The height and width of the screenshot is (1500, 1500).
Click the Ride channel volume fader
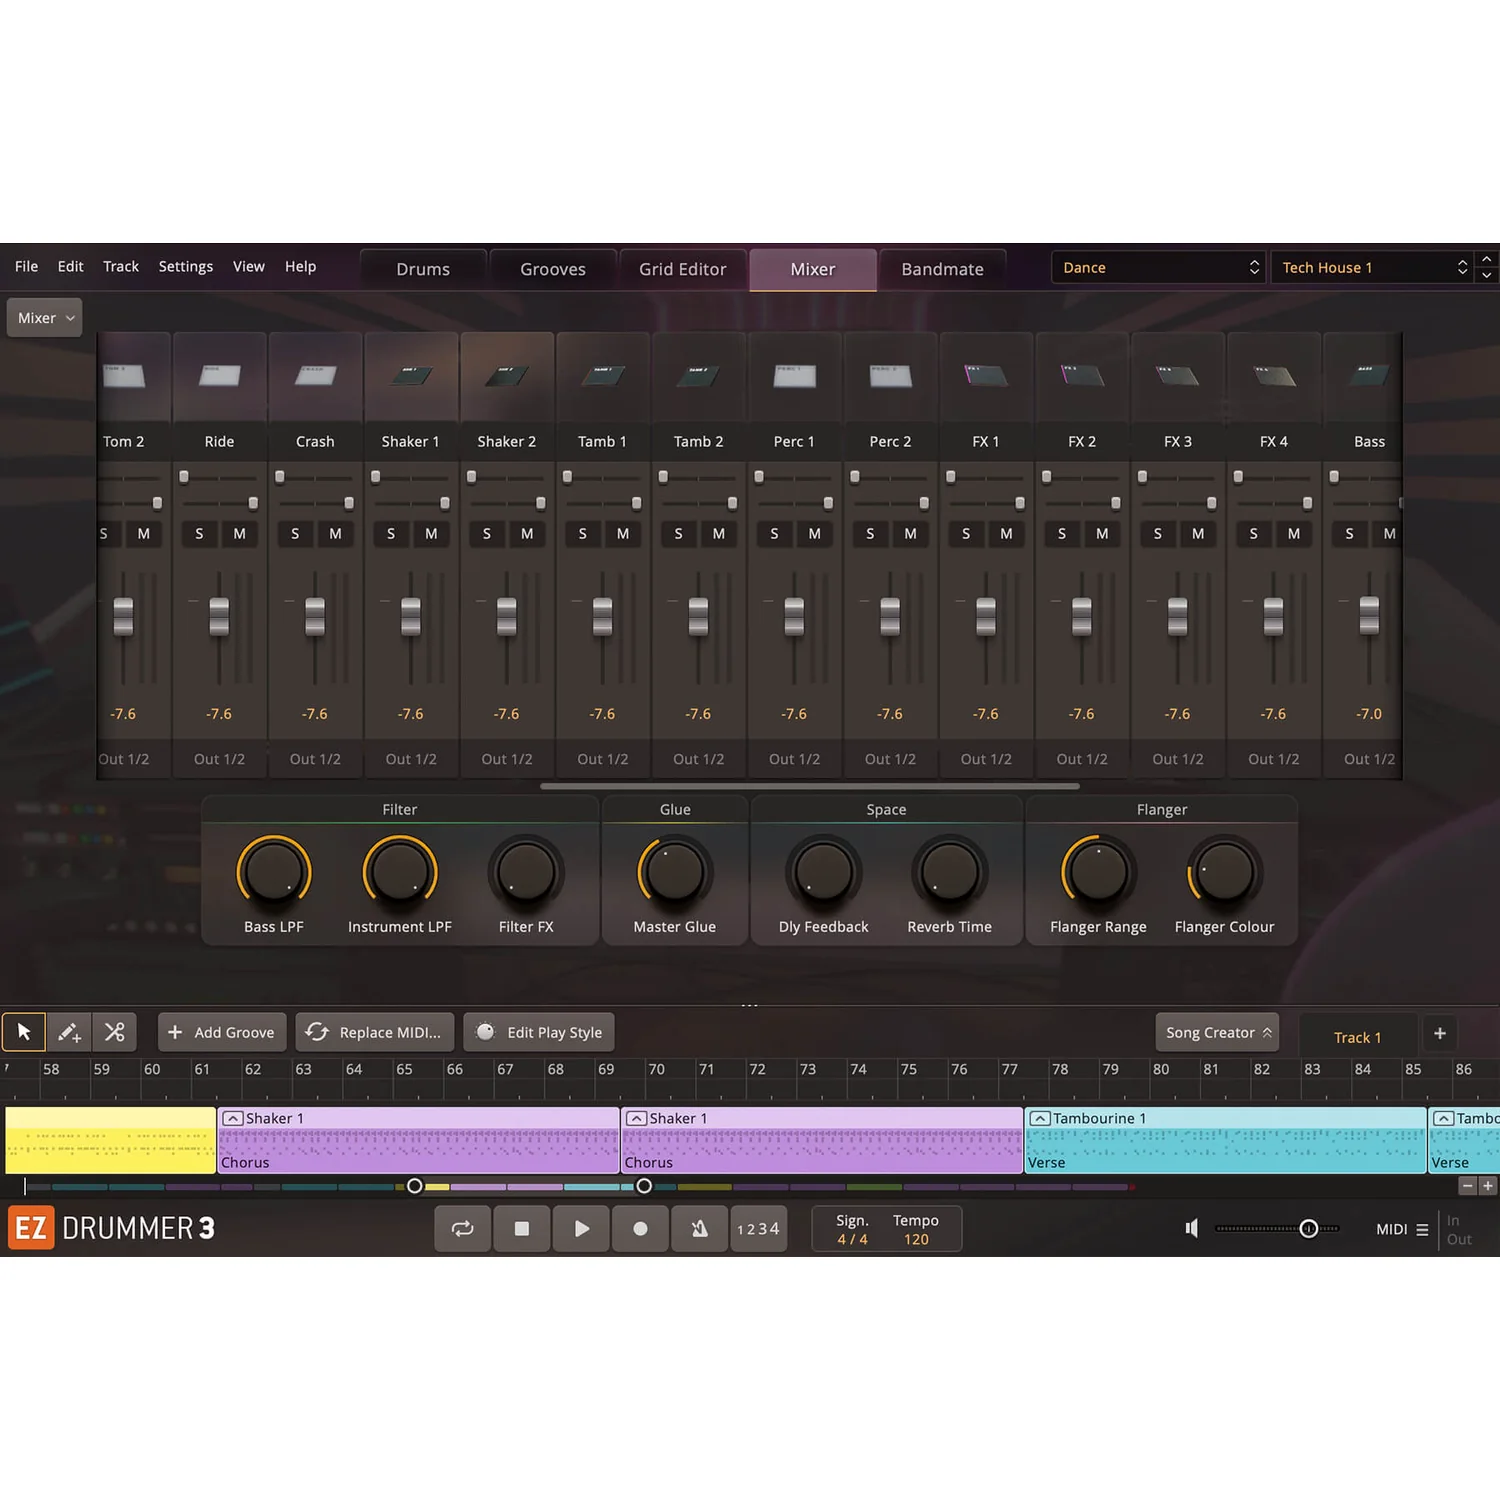tap(219, 616)
